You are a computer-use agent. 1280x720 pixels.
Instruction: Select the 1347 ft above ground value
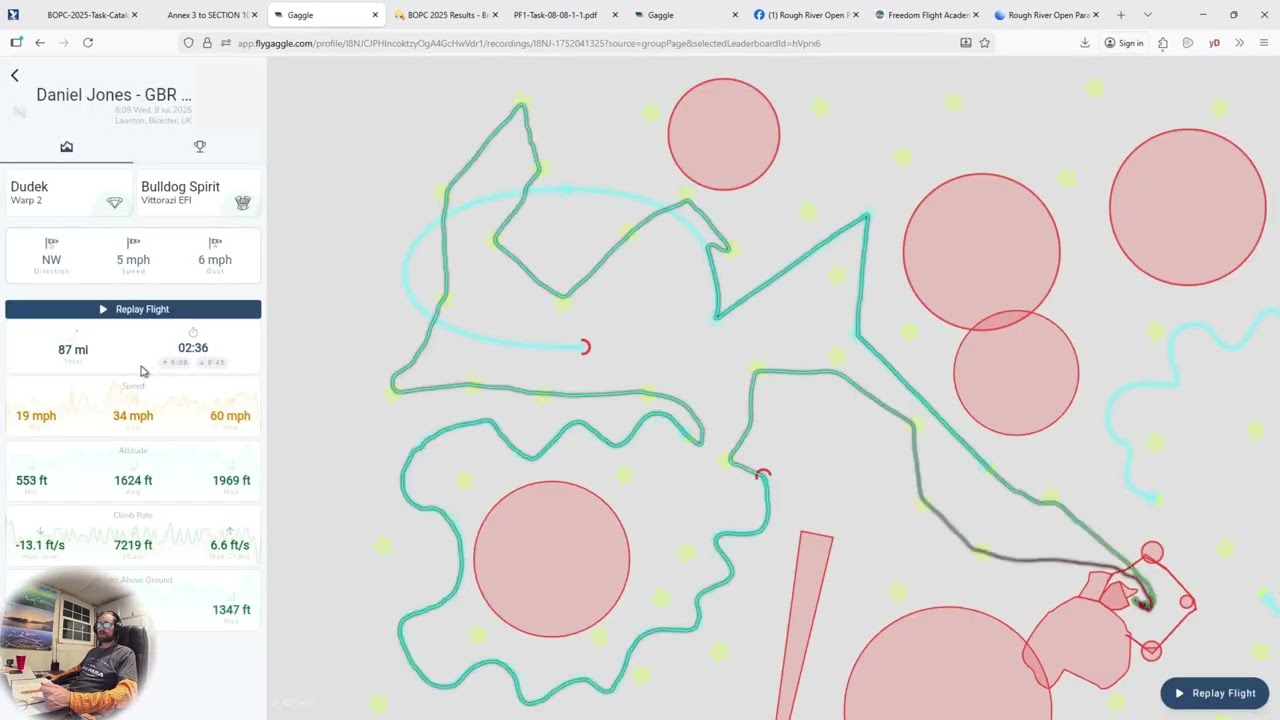point(231,610)
